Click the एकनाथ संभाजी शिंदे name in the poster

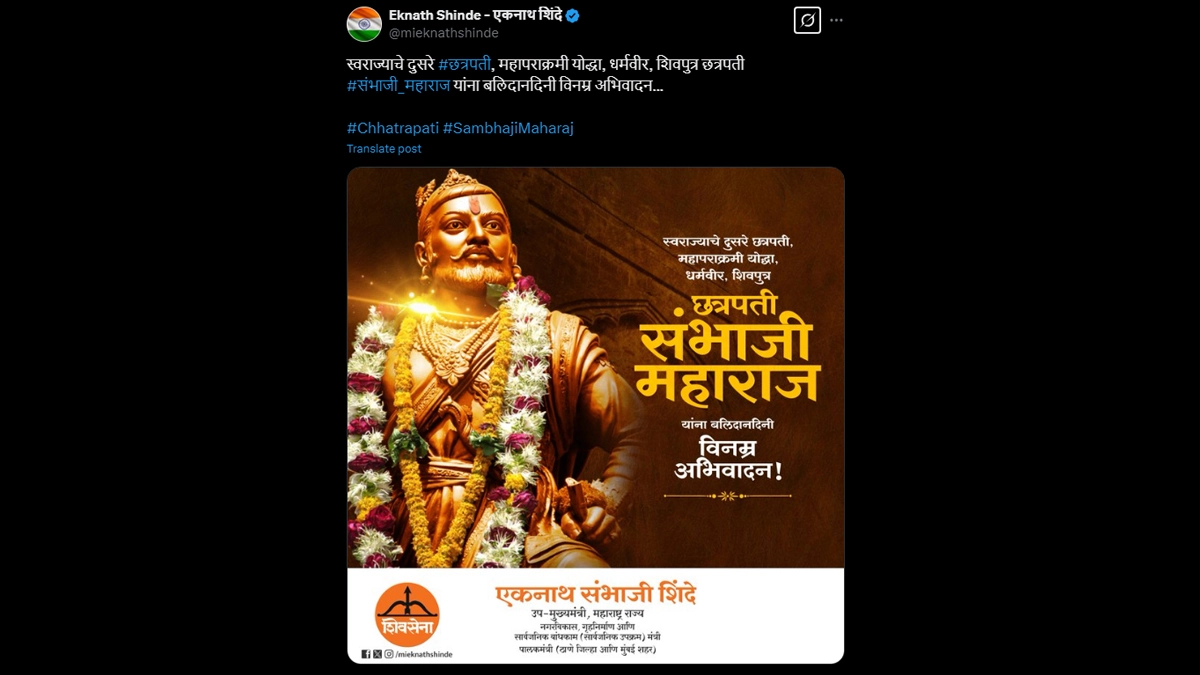(x=597, y=595)
